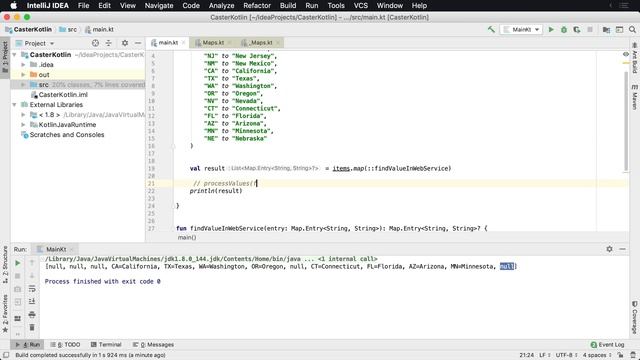Click the 4 spaces indent setting
This screenshot has height=360, width=640.
click(597, 355)
